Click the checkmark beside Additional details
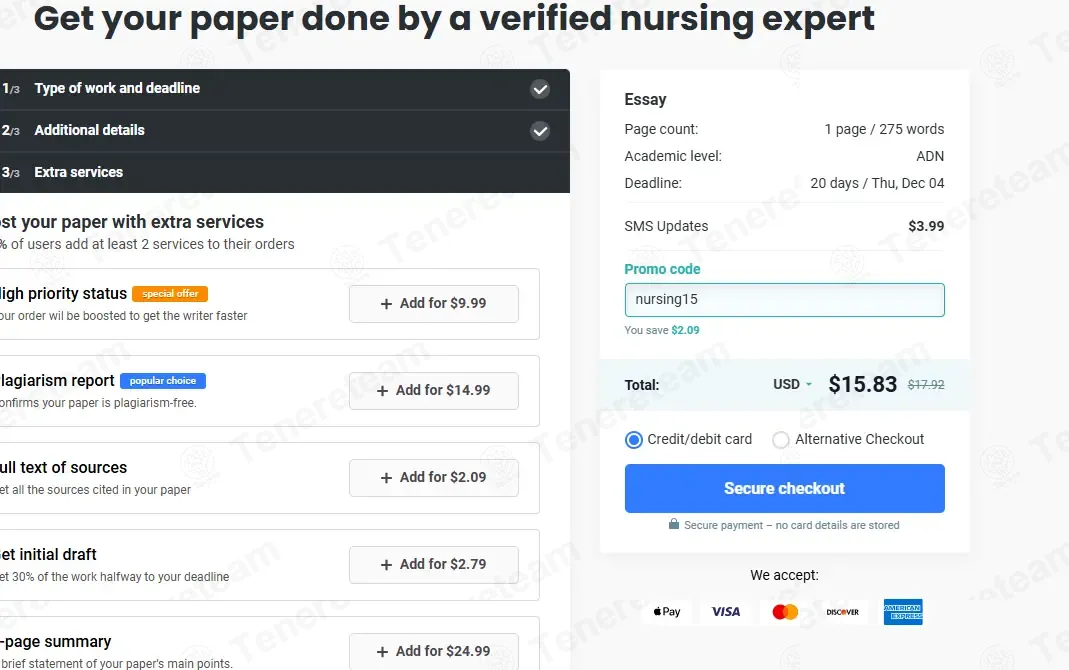Image resolution: width=1069 pixels, height=670 pixels. tap(540, 131)
